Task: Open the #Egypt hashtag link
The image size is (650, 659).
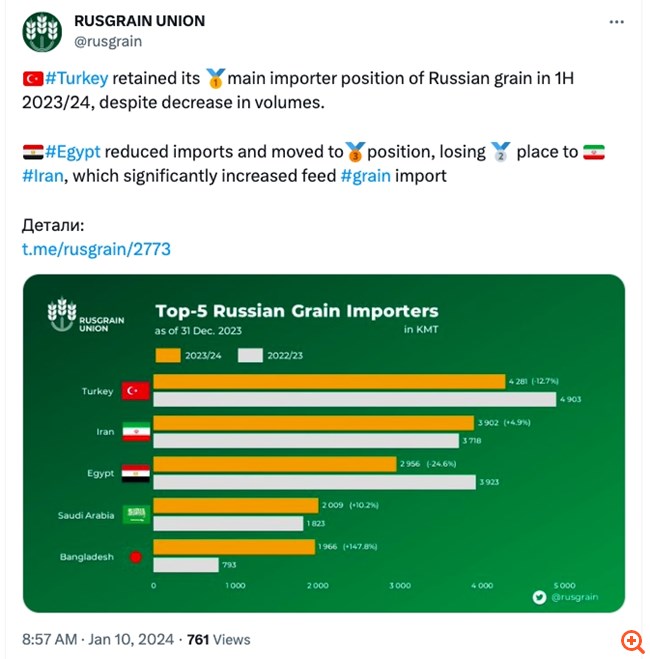Action: pos(73,152)
